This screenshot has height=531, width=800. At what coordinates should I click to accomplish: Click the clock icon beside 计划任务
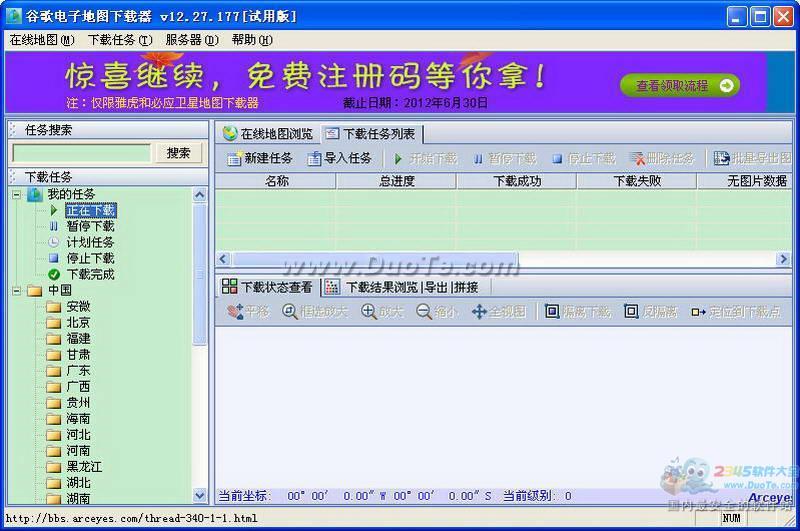tap(53, 242)
